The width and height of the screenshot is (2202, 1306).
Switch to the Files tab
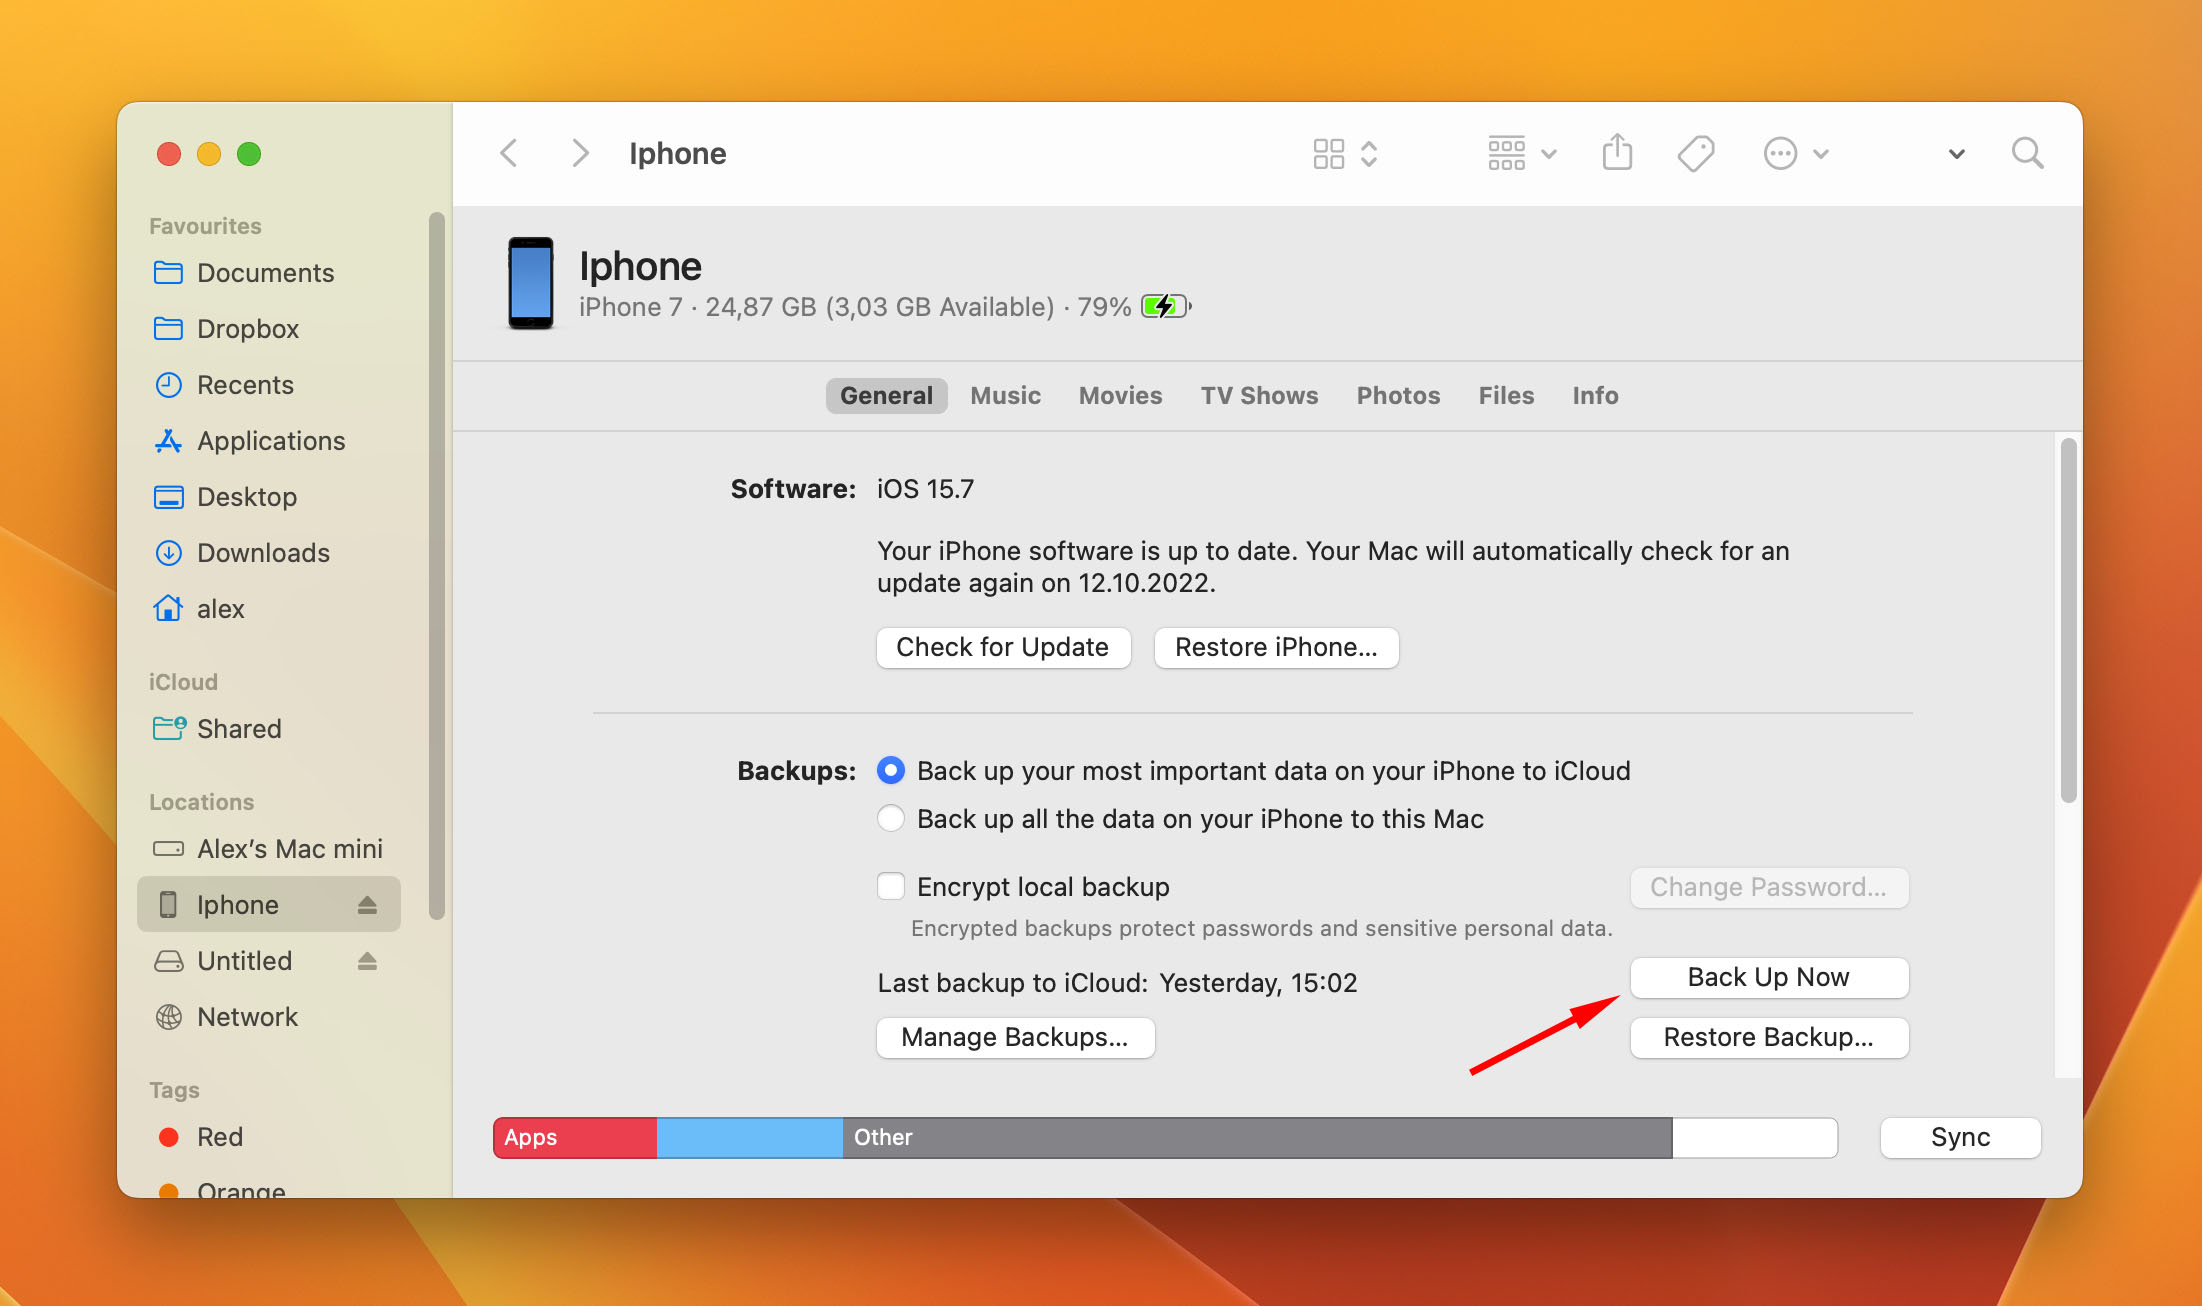[x=1506, y=395]
